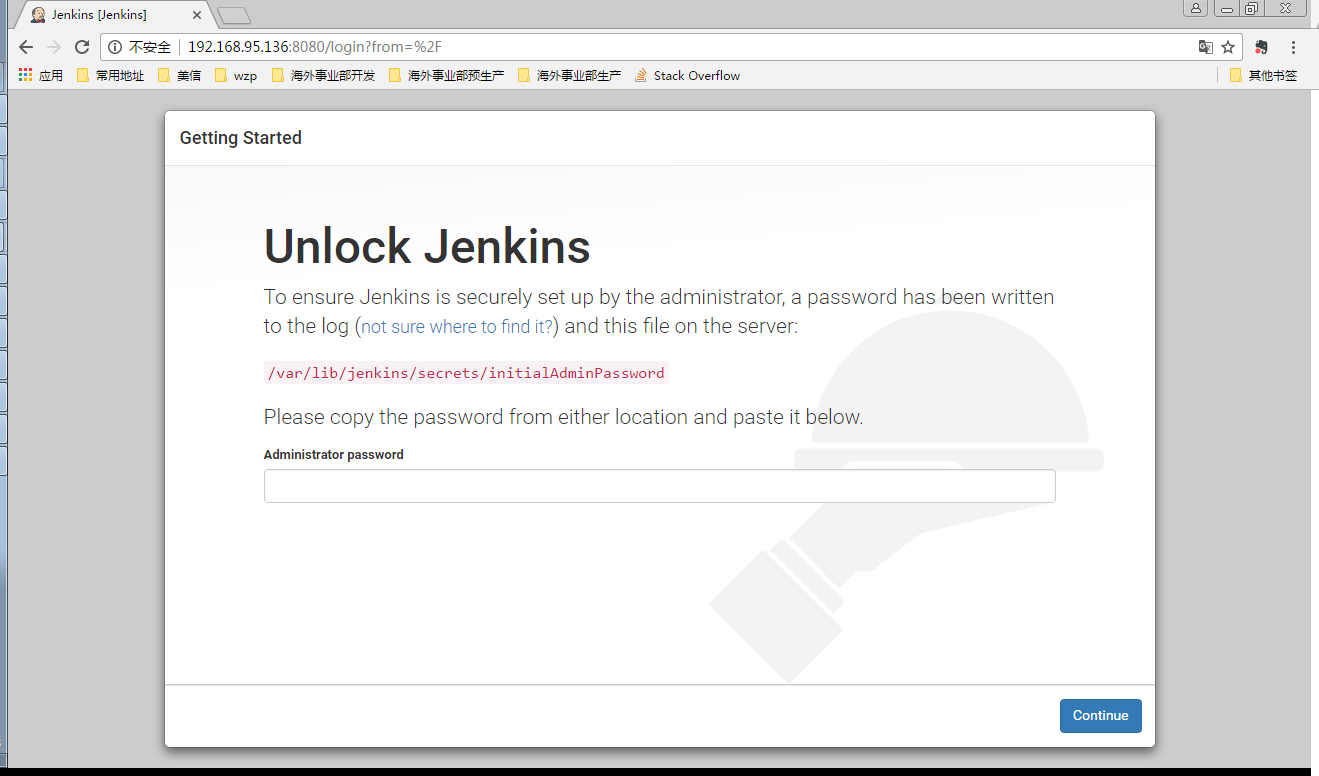Image resolution: width=1319 pixels, height=776 pixels.
Task: Restore down the browser window
Action: [x=1251, y=8]
